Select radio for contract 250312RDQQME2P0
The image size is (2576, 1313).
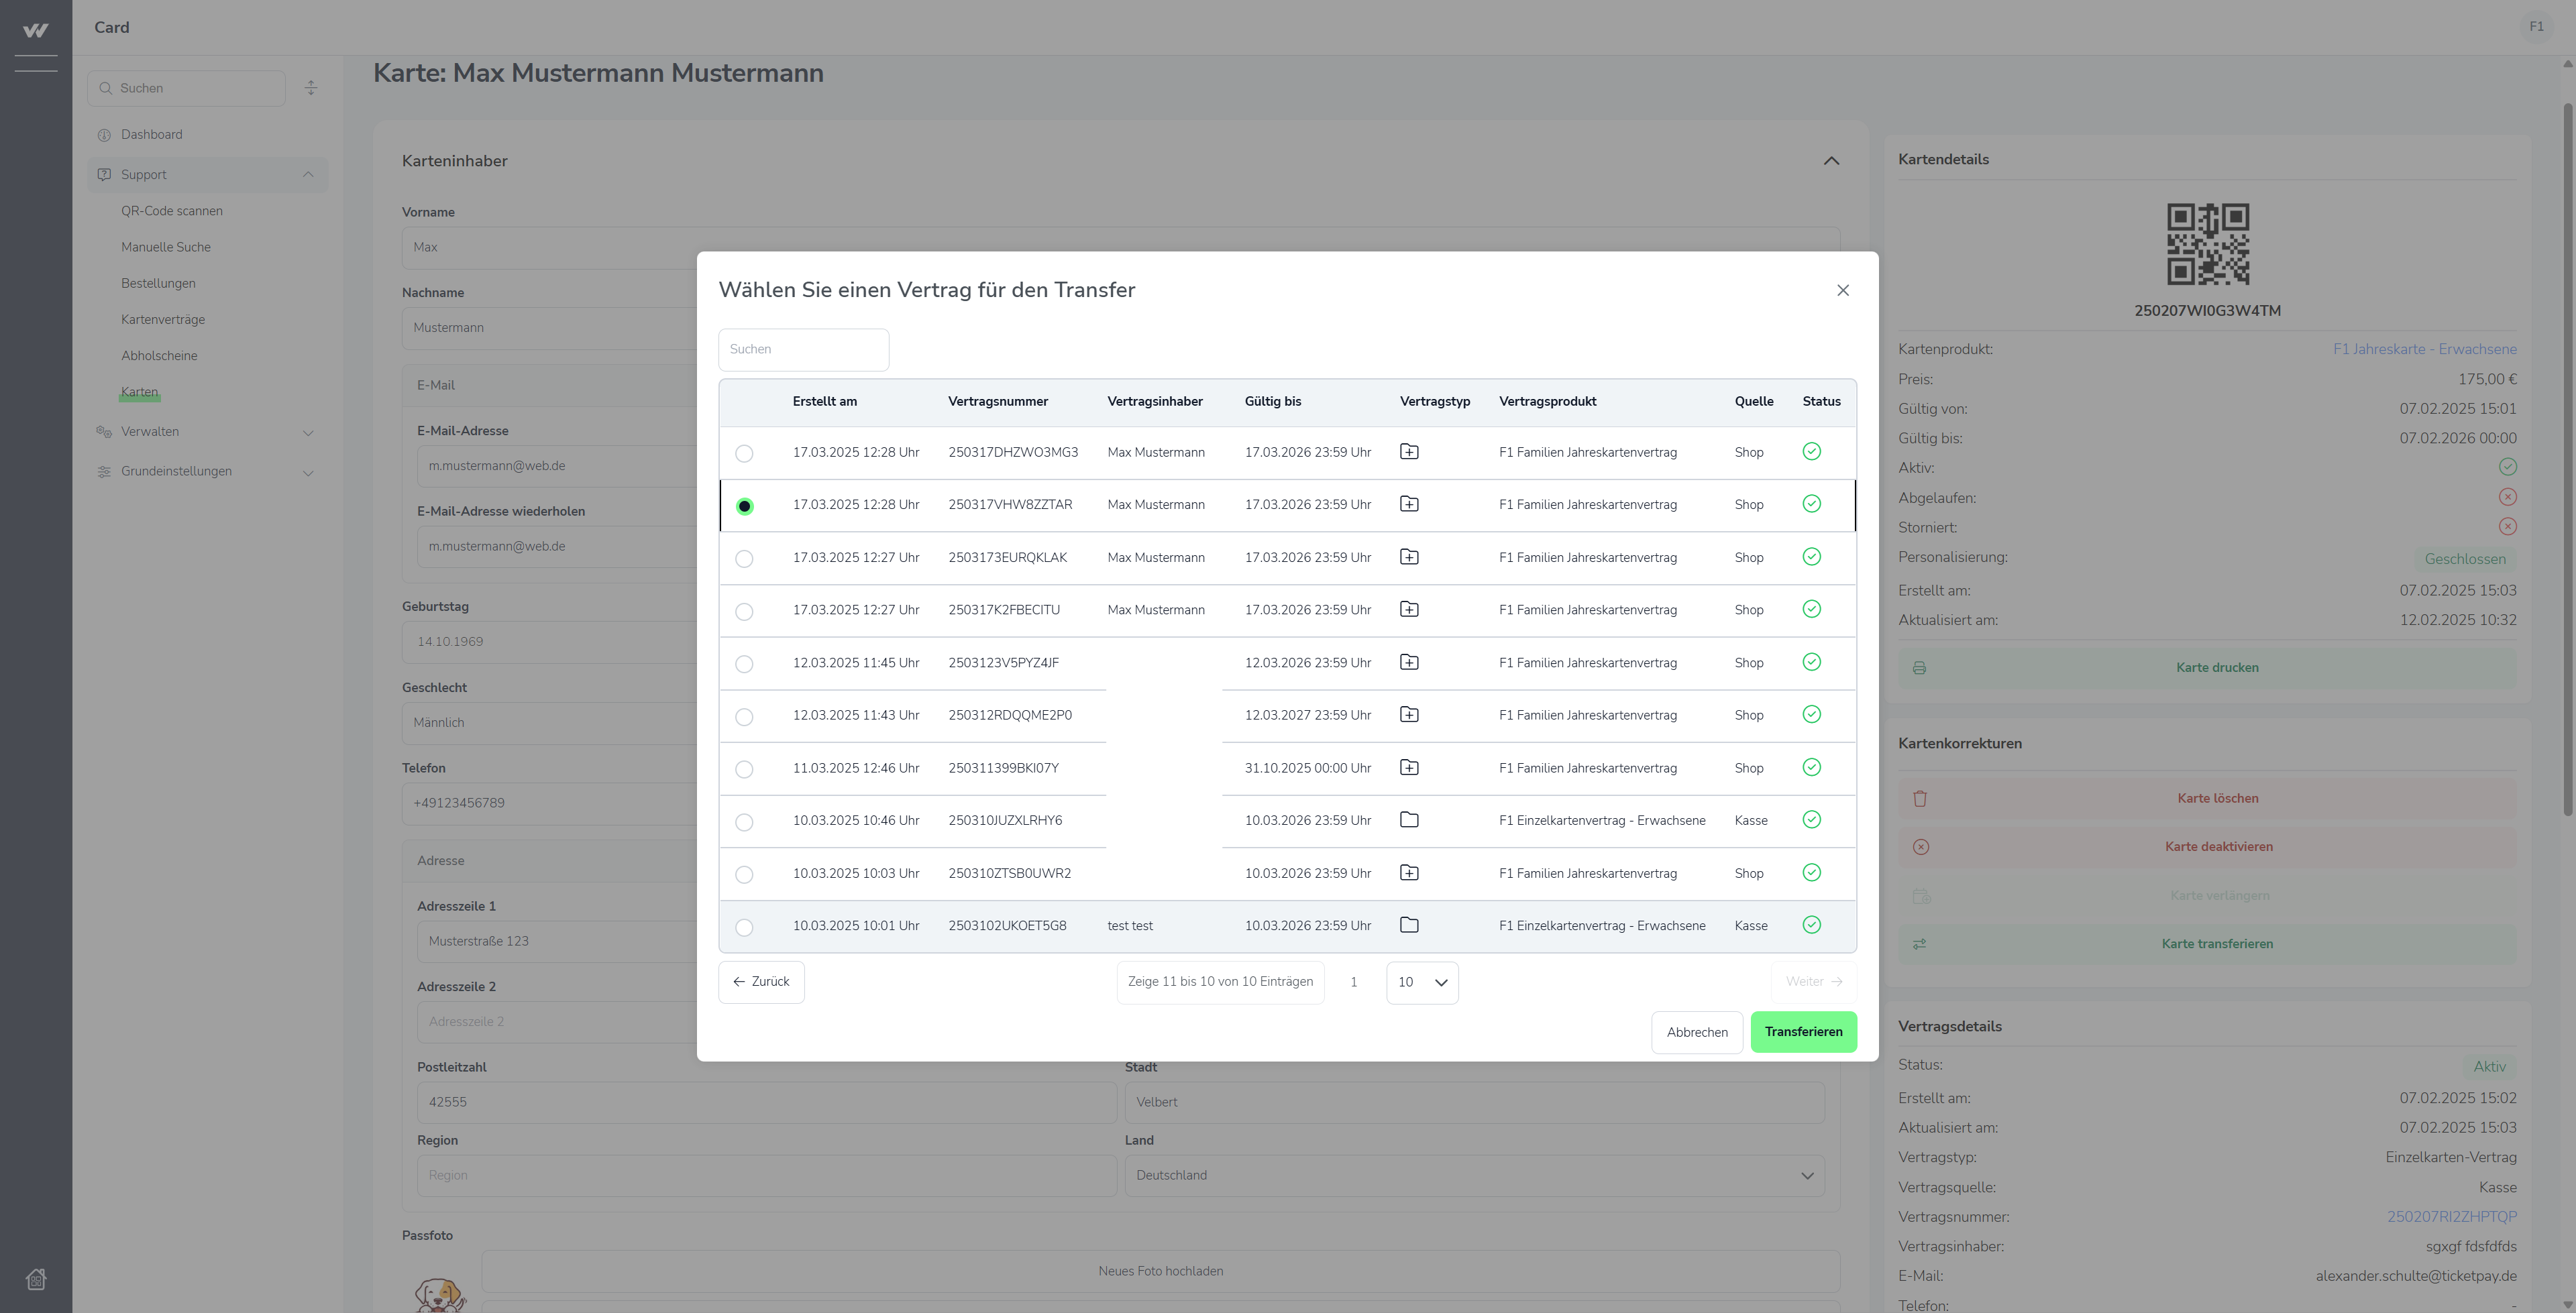744,717
